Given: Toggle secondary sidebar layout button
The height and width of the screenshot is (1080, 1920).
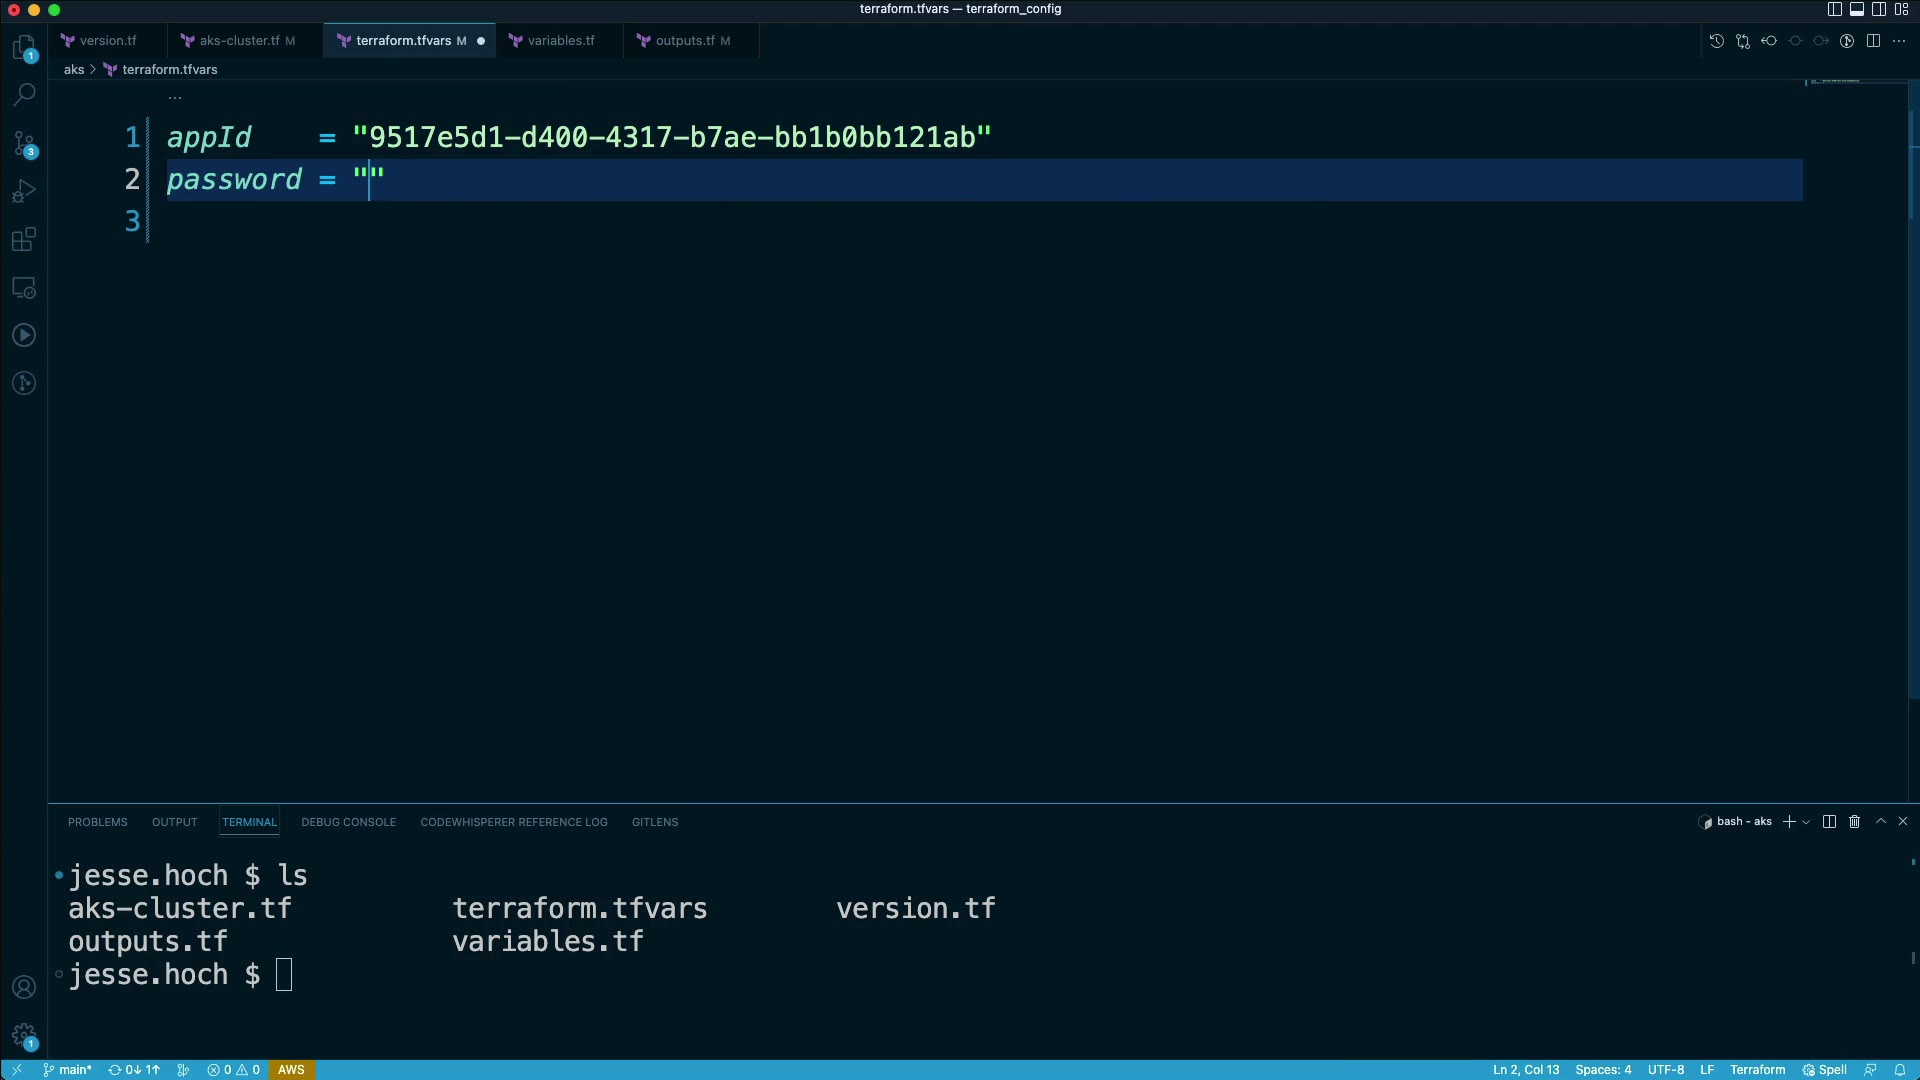Looking at the screenshot, I should click(x=1879, y=9).
